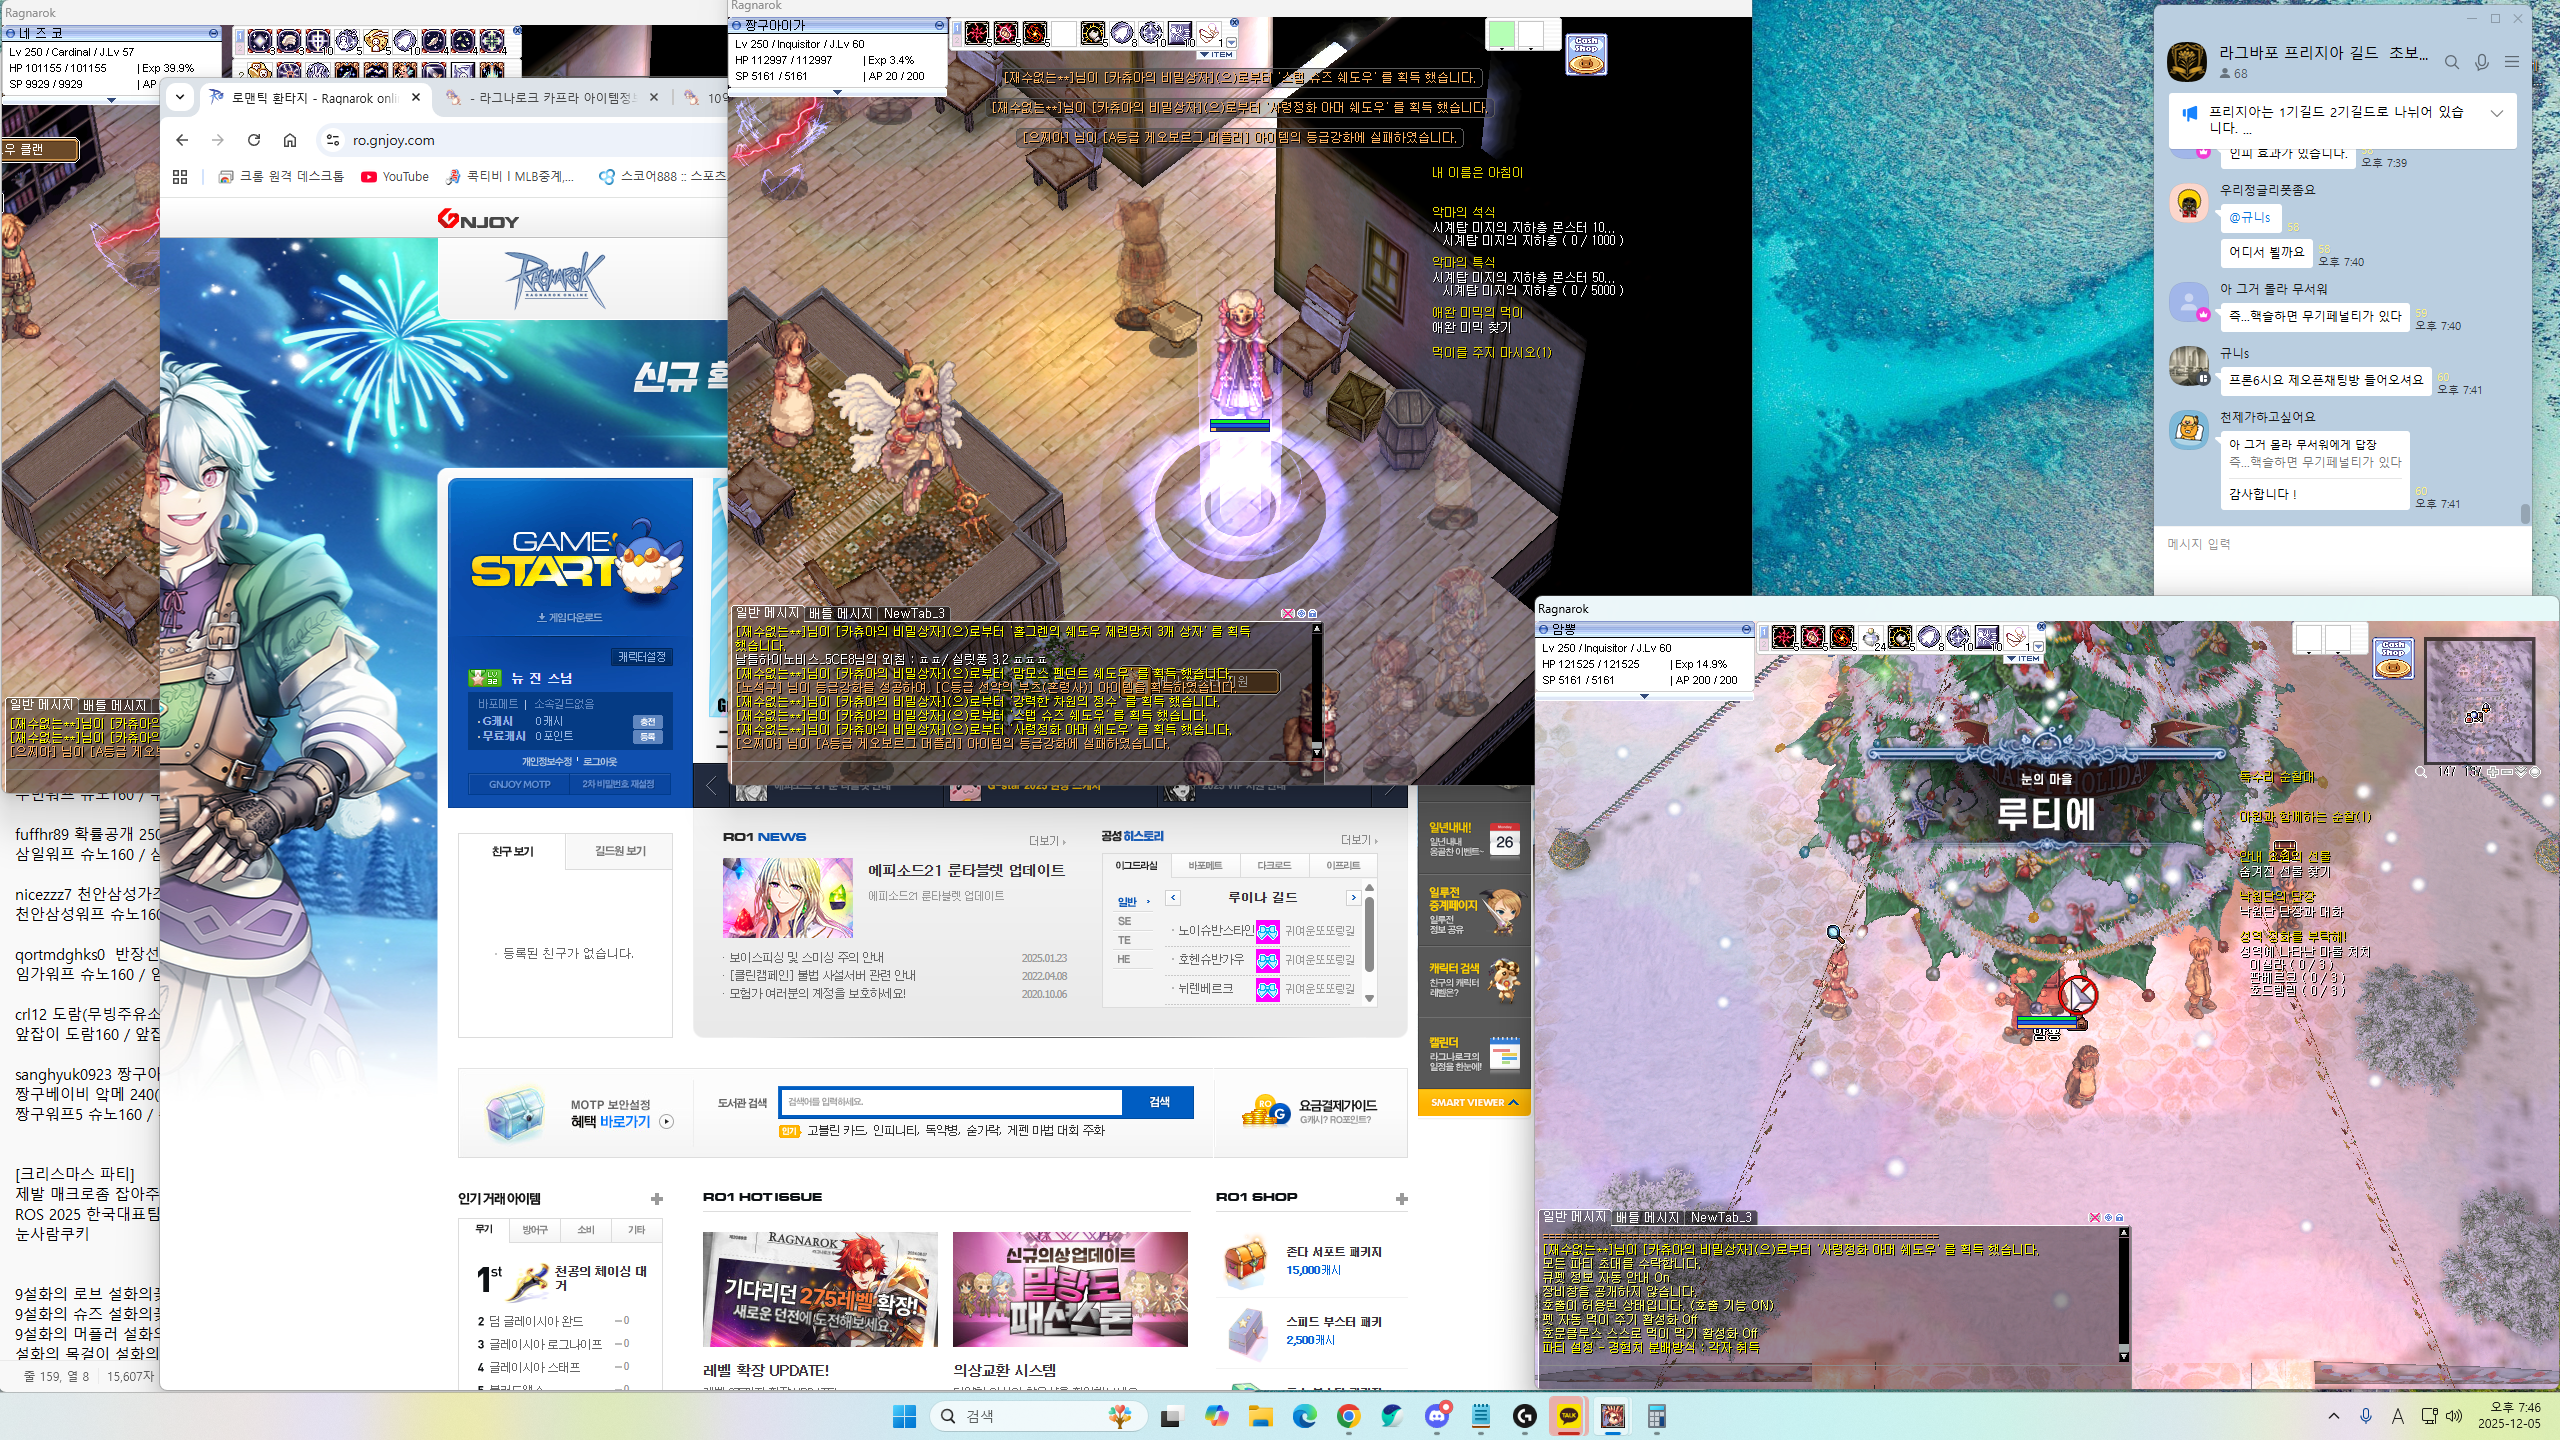Collapse the 암뽕 basic info window
This screenshot has width=2560, height=1440.
1746,629
